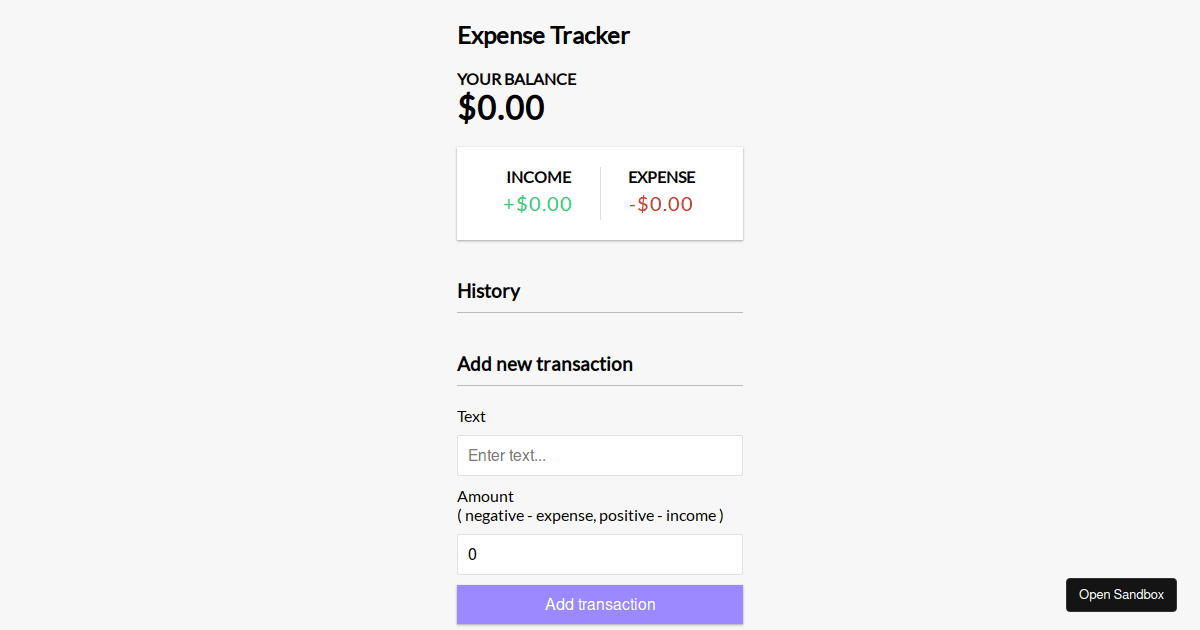This screenshot has width=1200, height=630.
Task: Click the Amount field label
Action: pos(485,496)
